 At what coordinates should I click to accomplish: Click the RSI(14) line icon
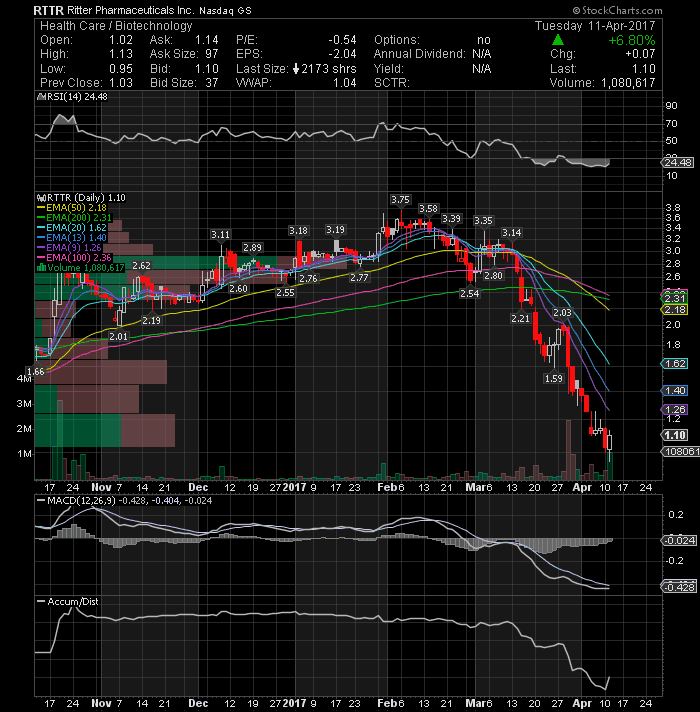click(40, 97)
